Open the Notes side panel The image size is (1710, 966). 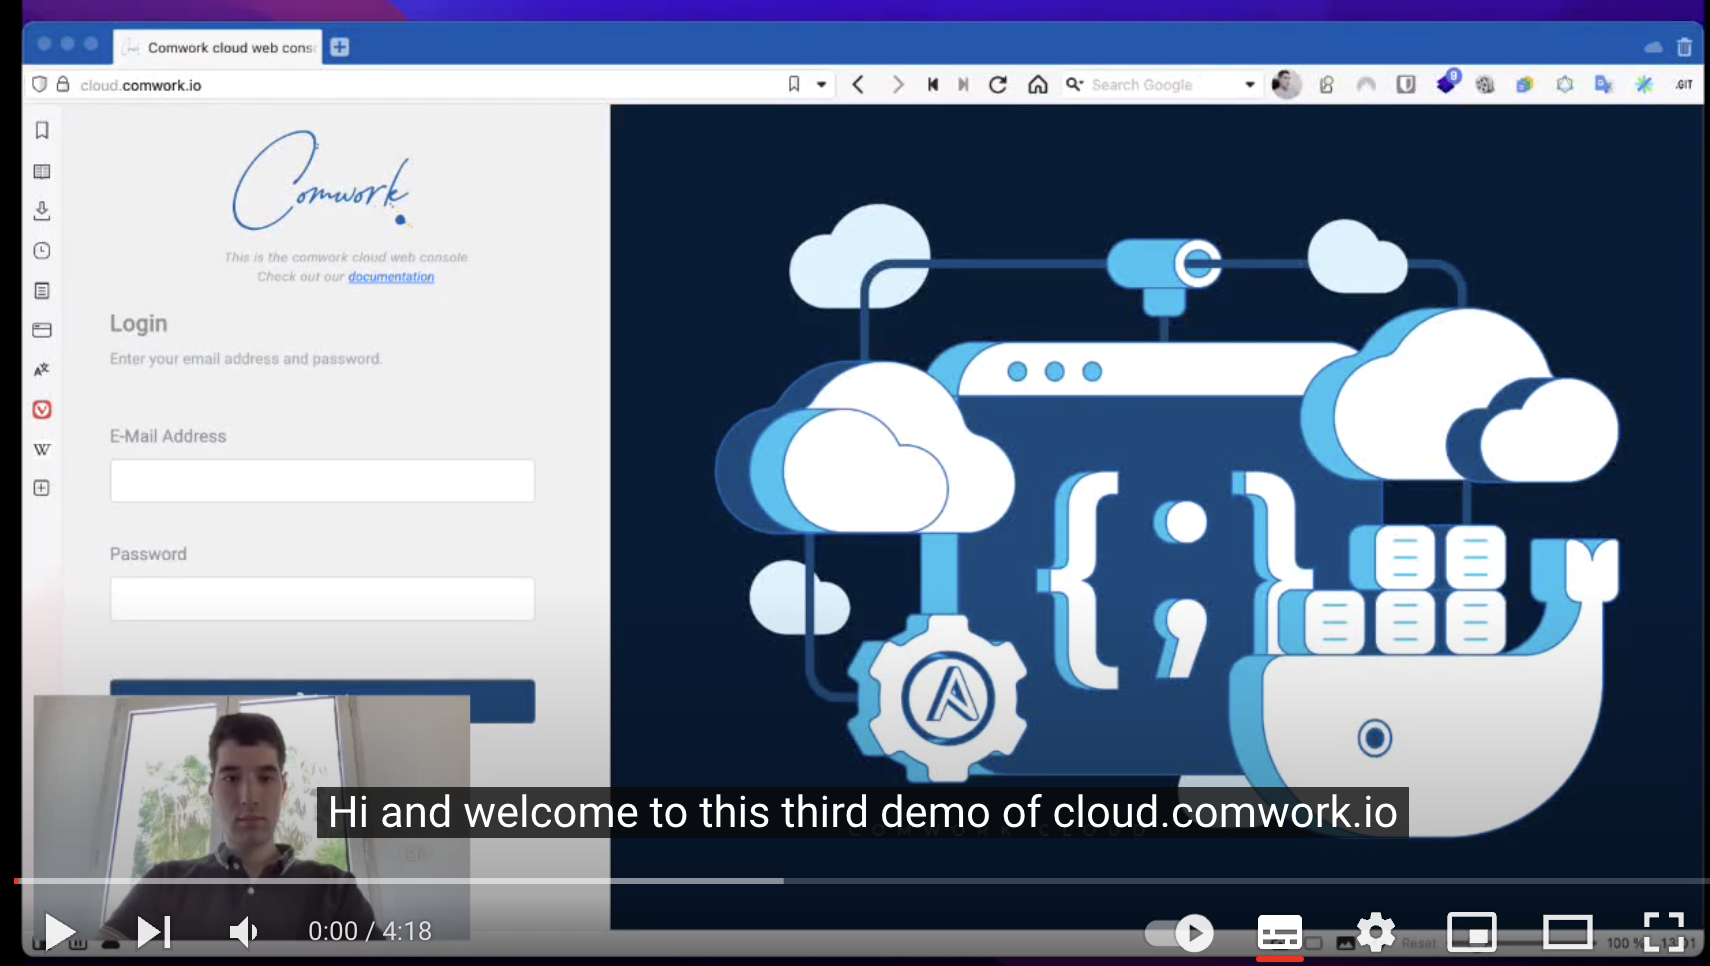[x=42, y=290]
